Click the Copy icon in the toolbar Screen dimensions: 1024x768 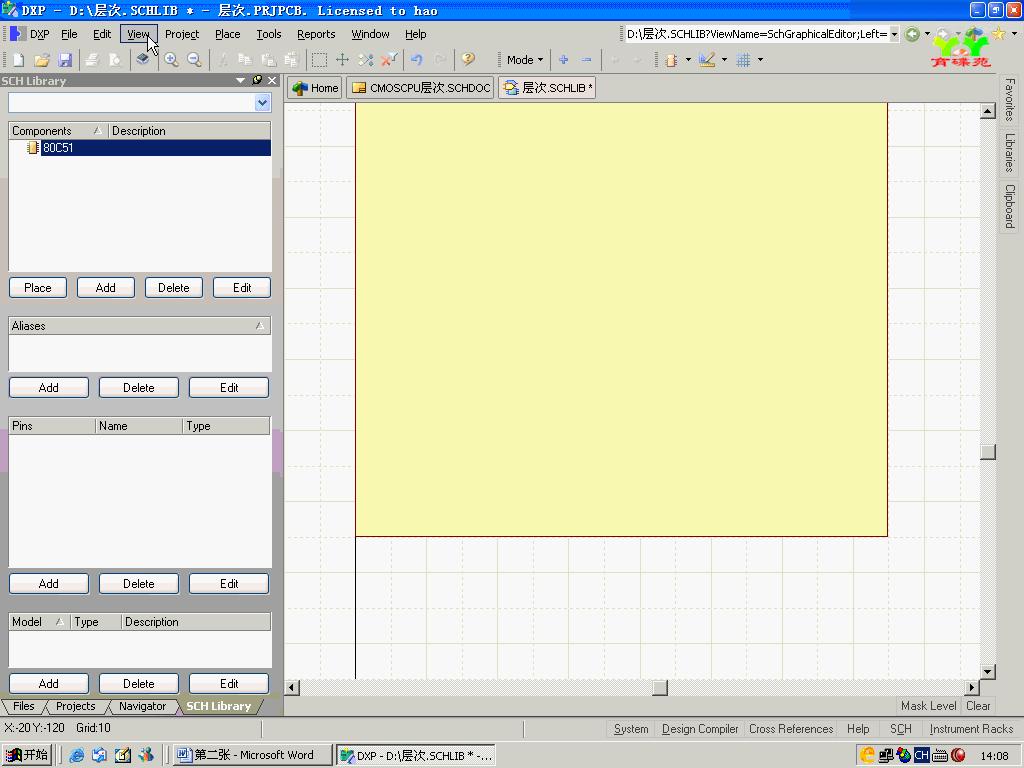(245, 60)
